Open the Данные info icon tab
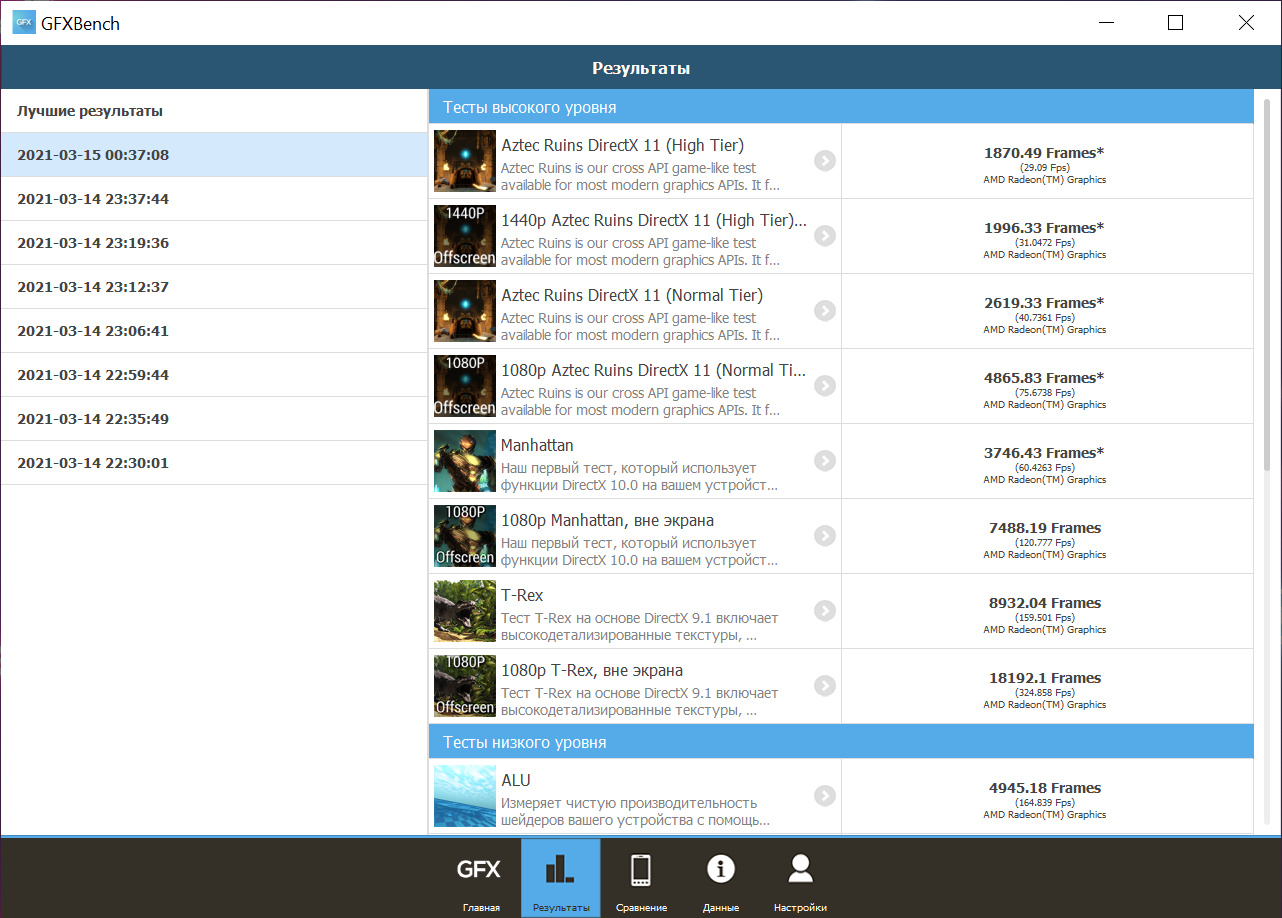 720,877
